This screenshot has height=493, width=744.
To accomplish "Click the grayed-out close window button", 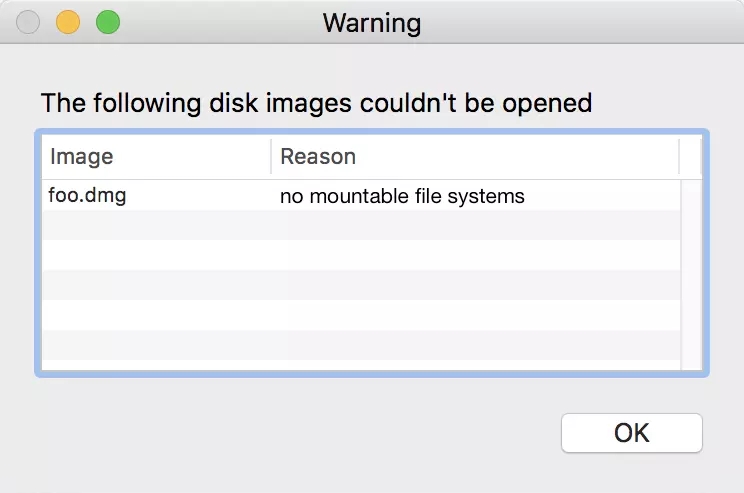I will click(x=28, y=22).
